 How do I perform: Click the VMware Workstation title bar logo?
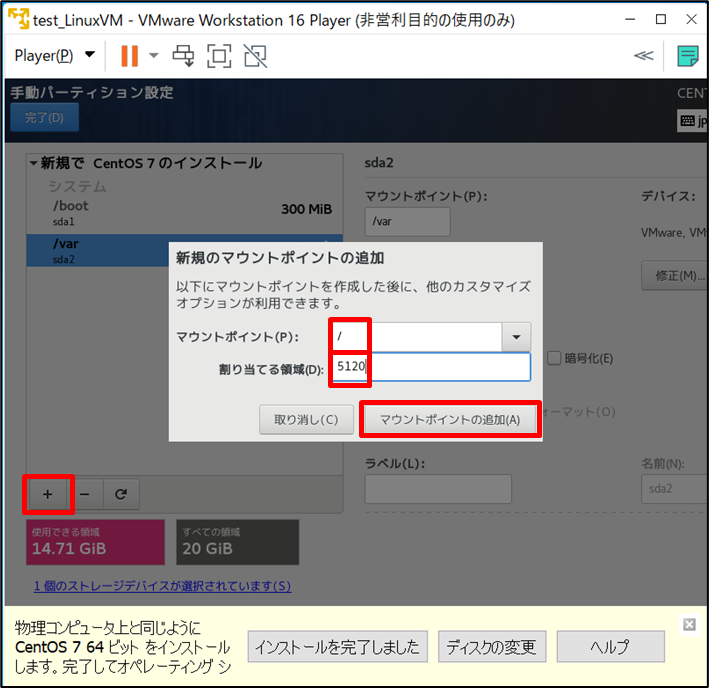(x=19, y=19)
